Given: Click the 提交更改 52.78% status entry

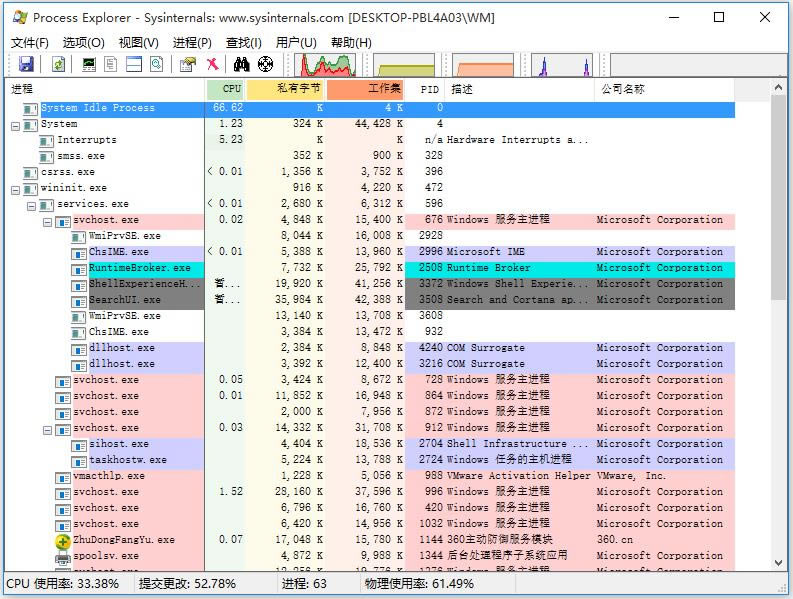Looking at the screenshot, I should pos(187,584).
